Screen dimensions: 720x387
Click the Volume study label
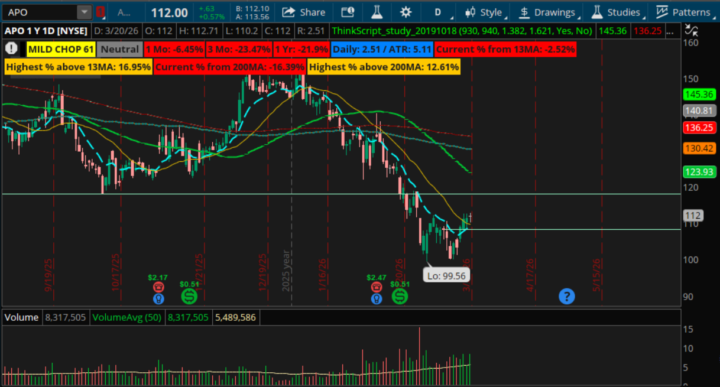click(22, 317)
